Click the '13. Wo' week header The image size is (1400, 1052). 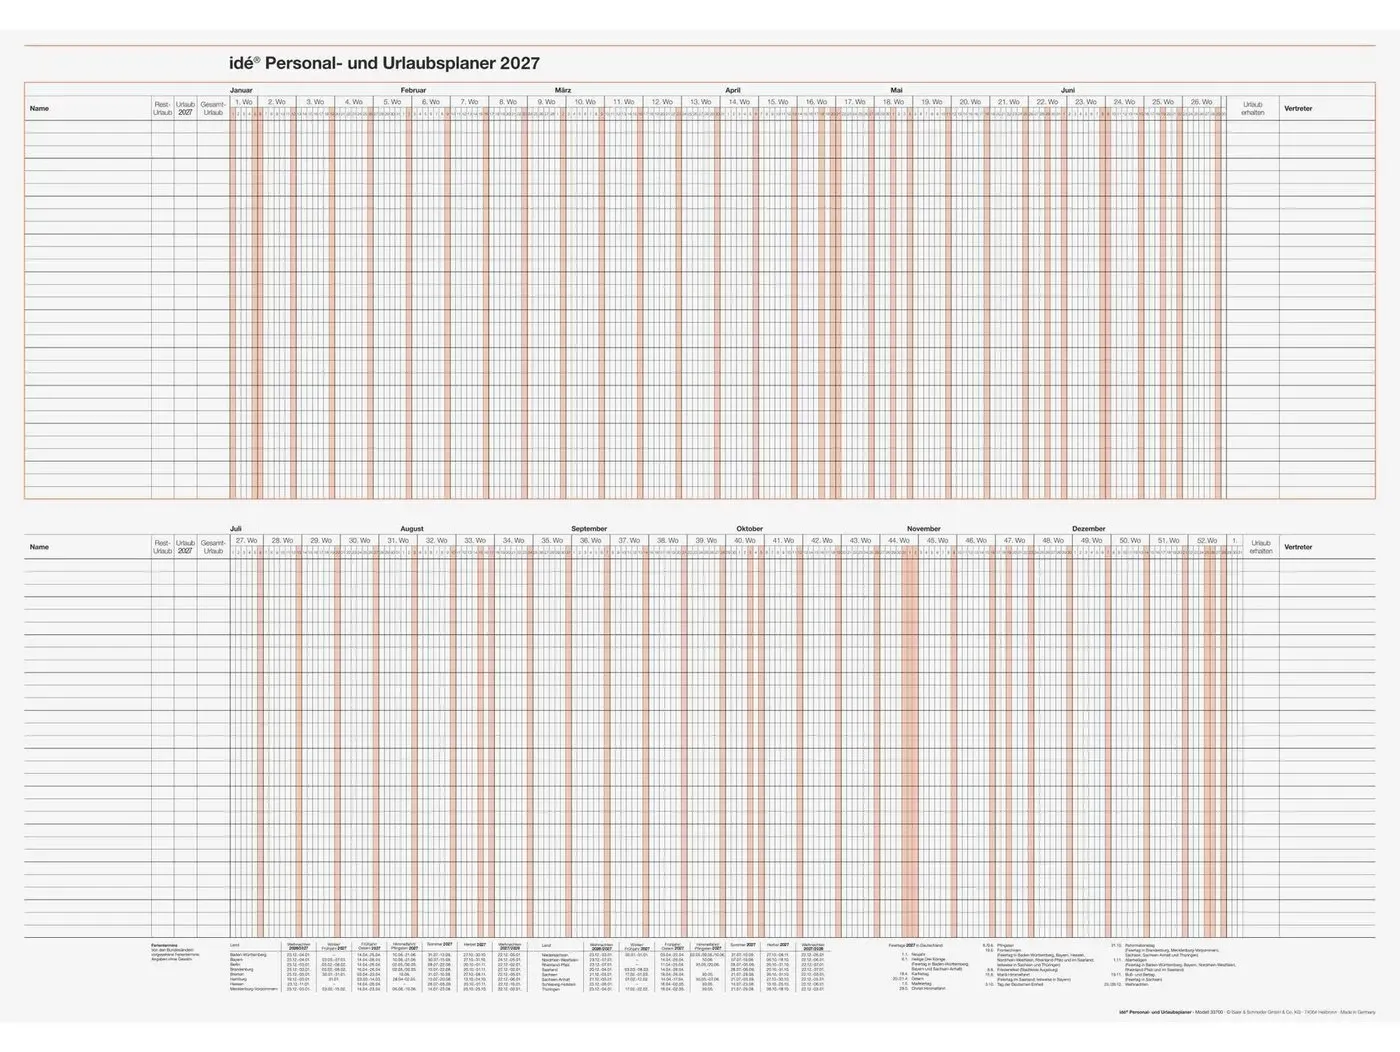(x=701, y=101)
